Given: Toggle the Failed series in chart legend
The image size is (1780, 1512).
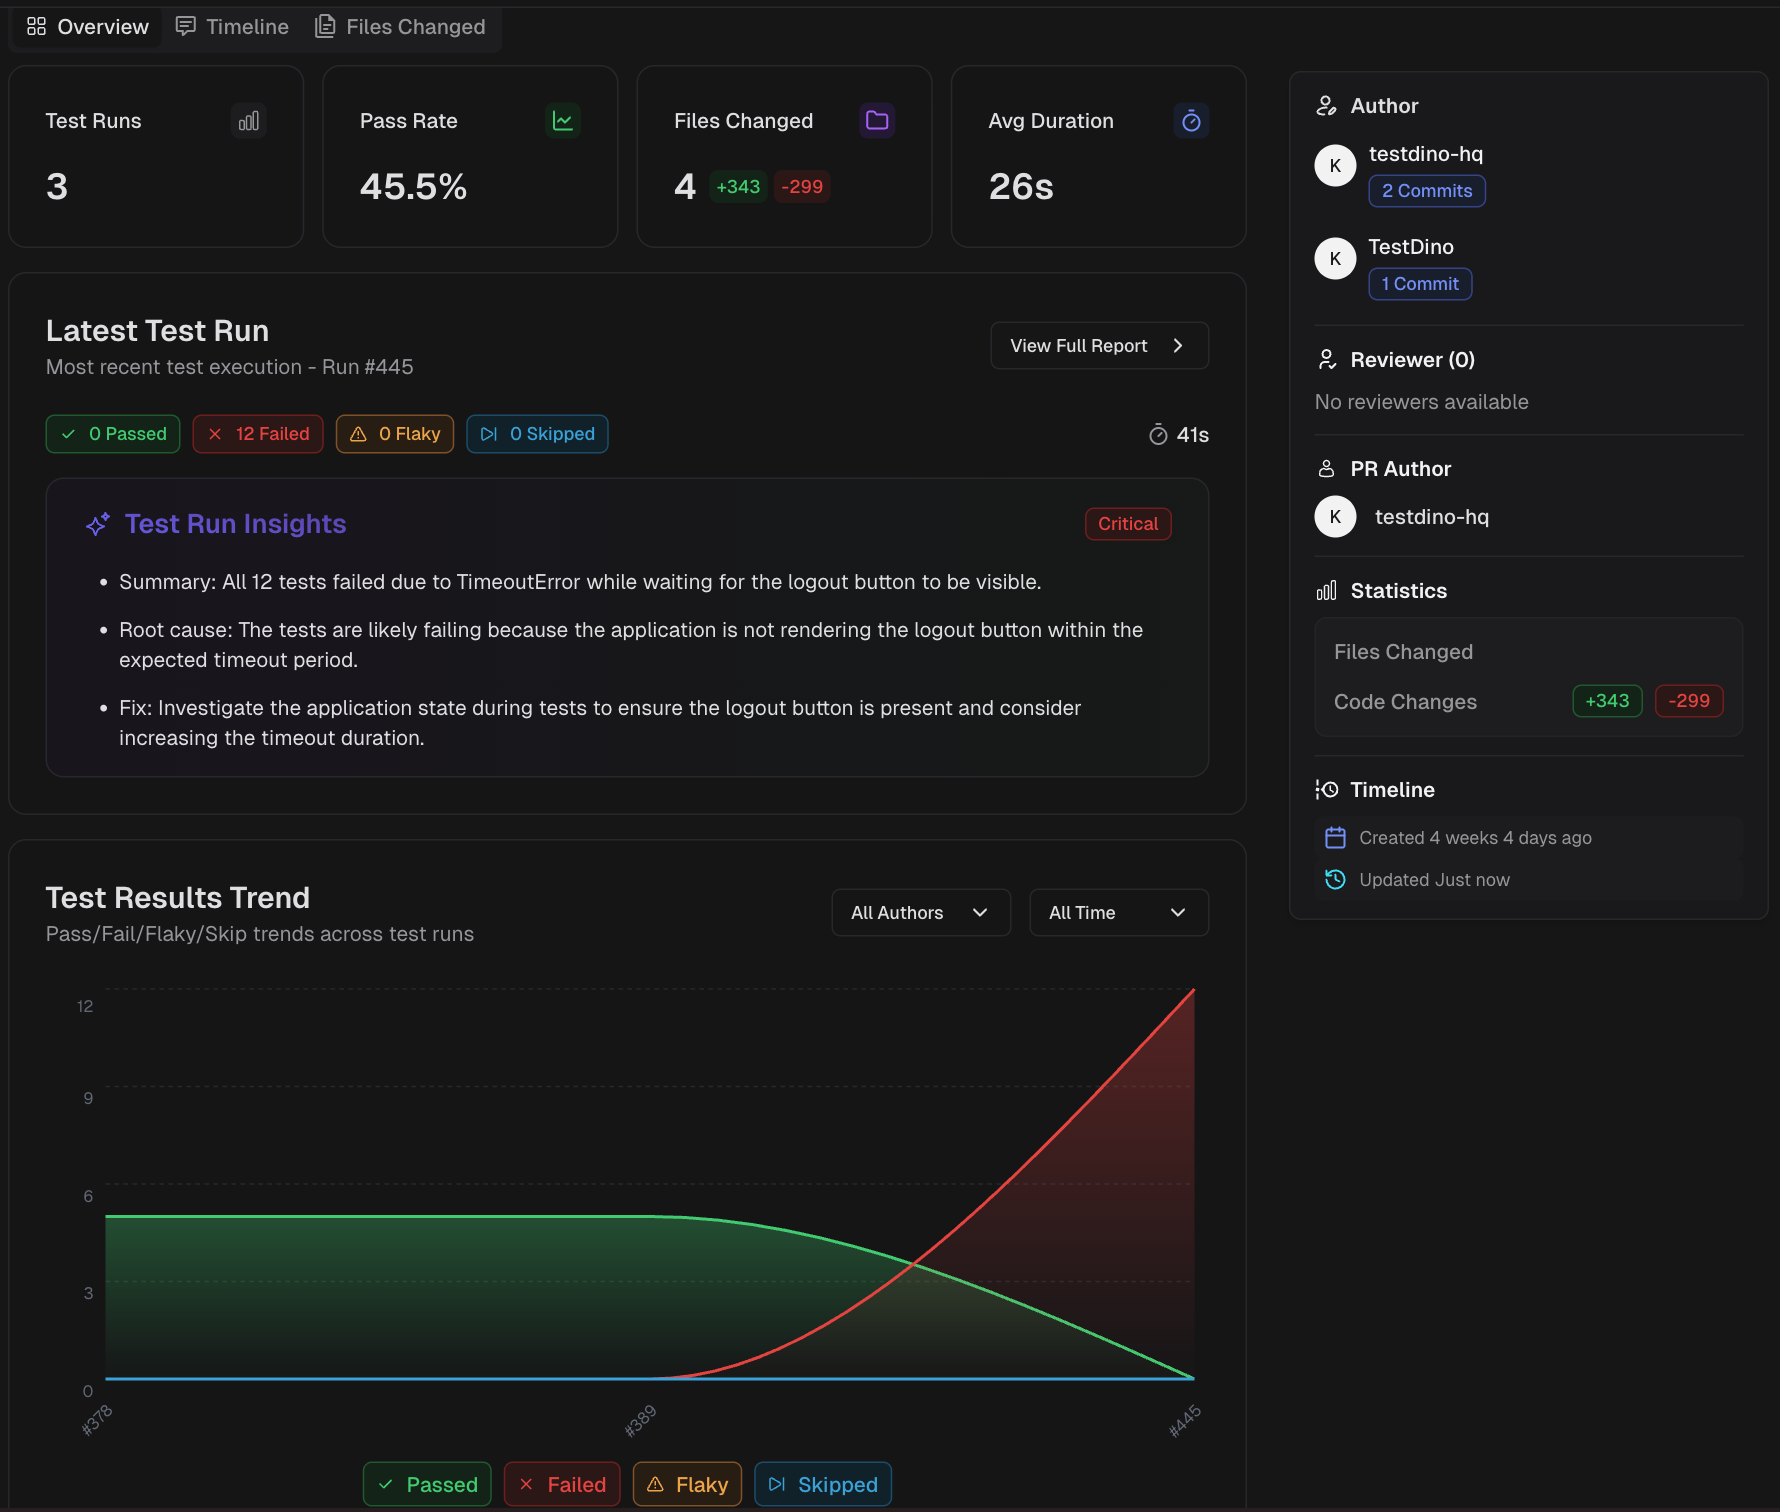Looking at the screenshot, I should 562,1484.
